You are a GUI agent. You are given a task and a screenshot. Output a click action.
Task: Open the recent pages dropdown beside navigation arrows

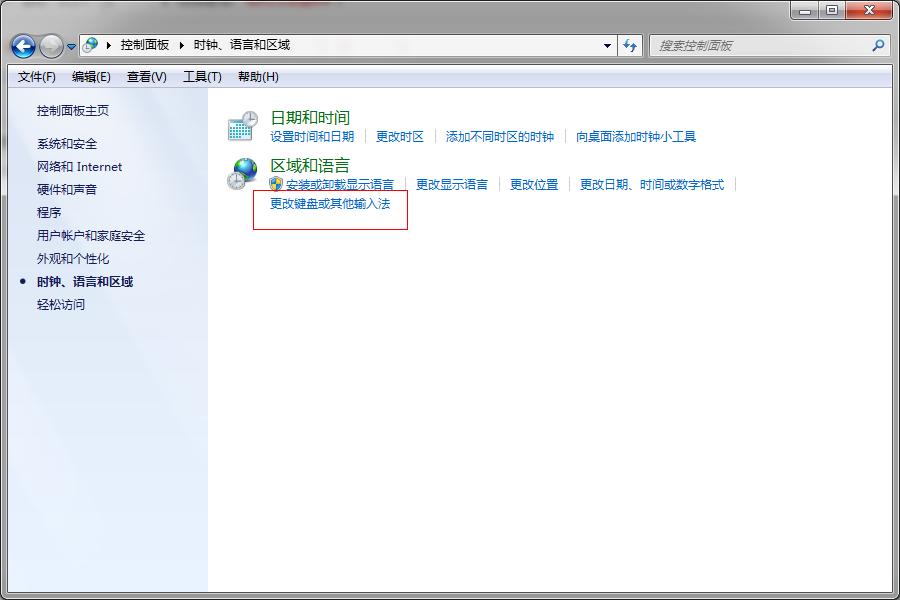[x=70, y=46]
